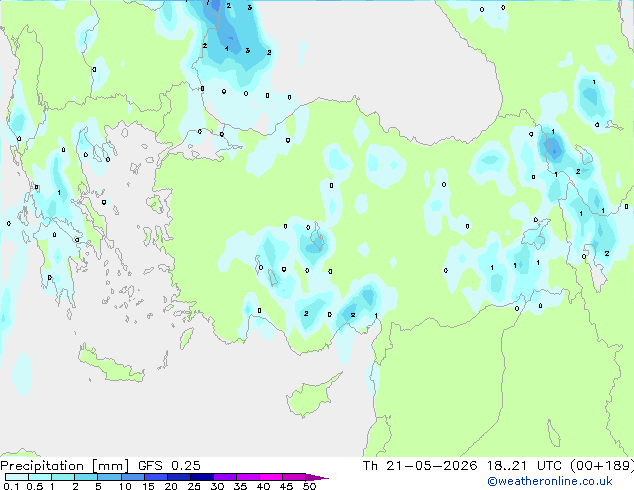This screenshot has width=634, height=490.
Task: Click the '0.5' legend value label
Action: pyautogui.click(x=34, y=486)
